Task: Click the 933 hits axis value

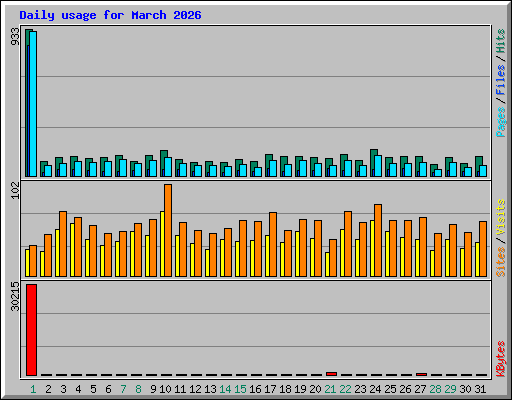Action: click(15, 37)
